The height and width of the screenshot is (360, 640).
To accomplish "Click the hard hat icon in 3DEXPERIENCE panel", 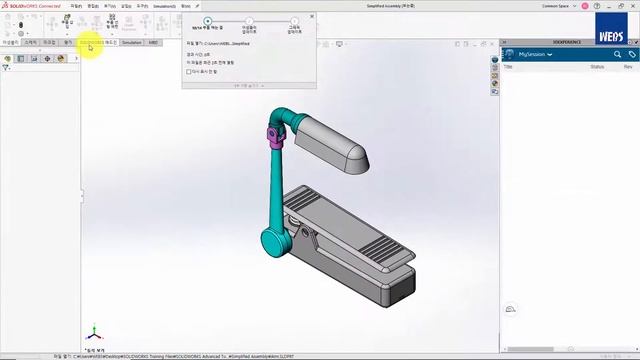I will 510,309.
